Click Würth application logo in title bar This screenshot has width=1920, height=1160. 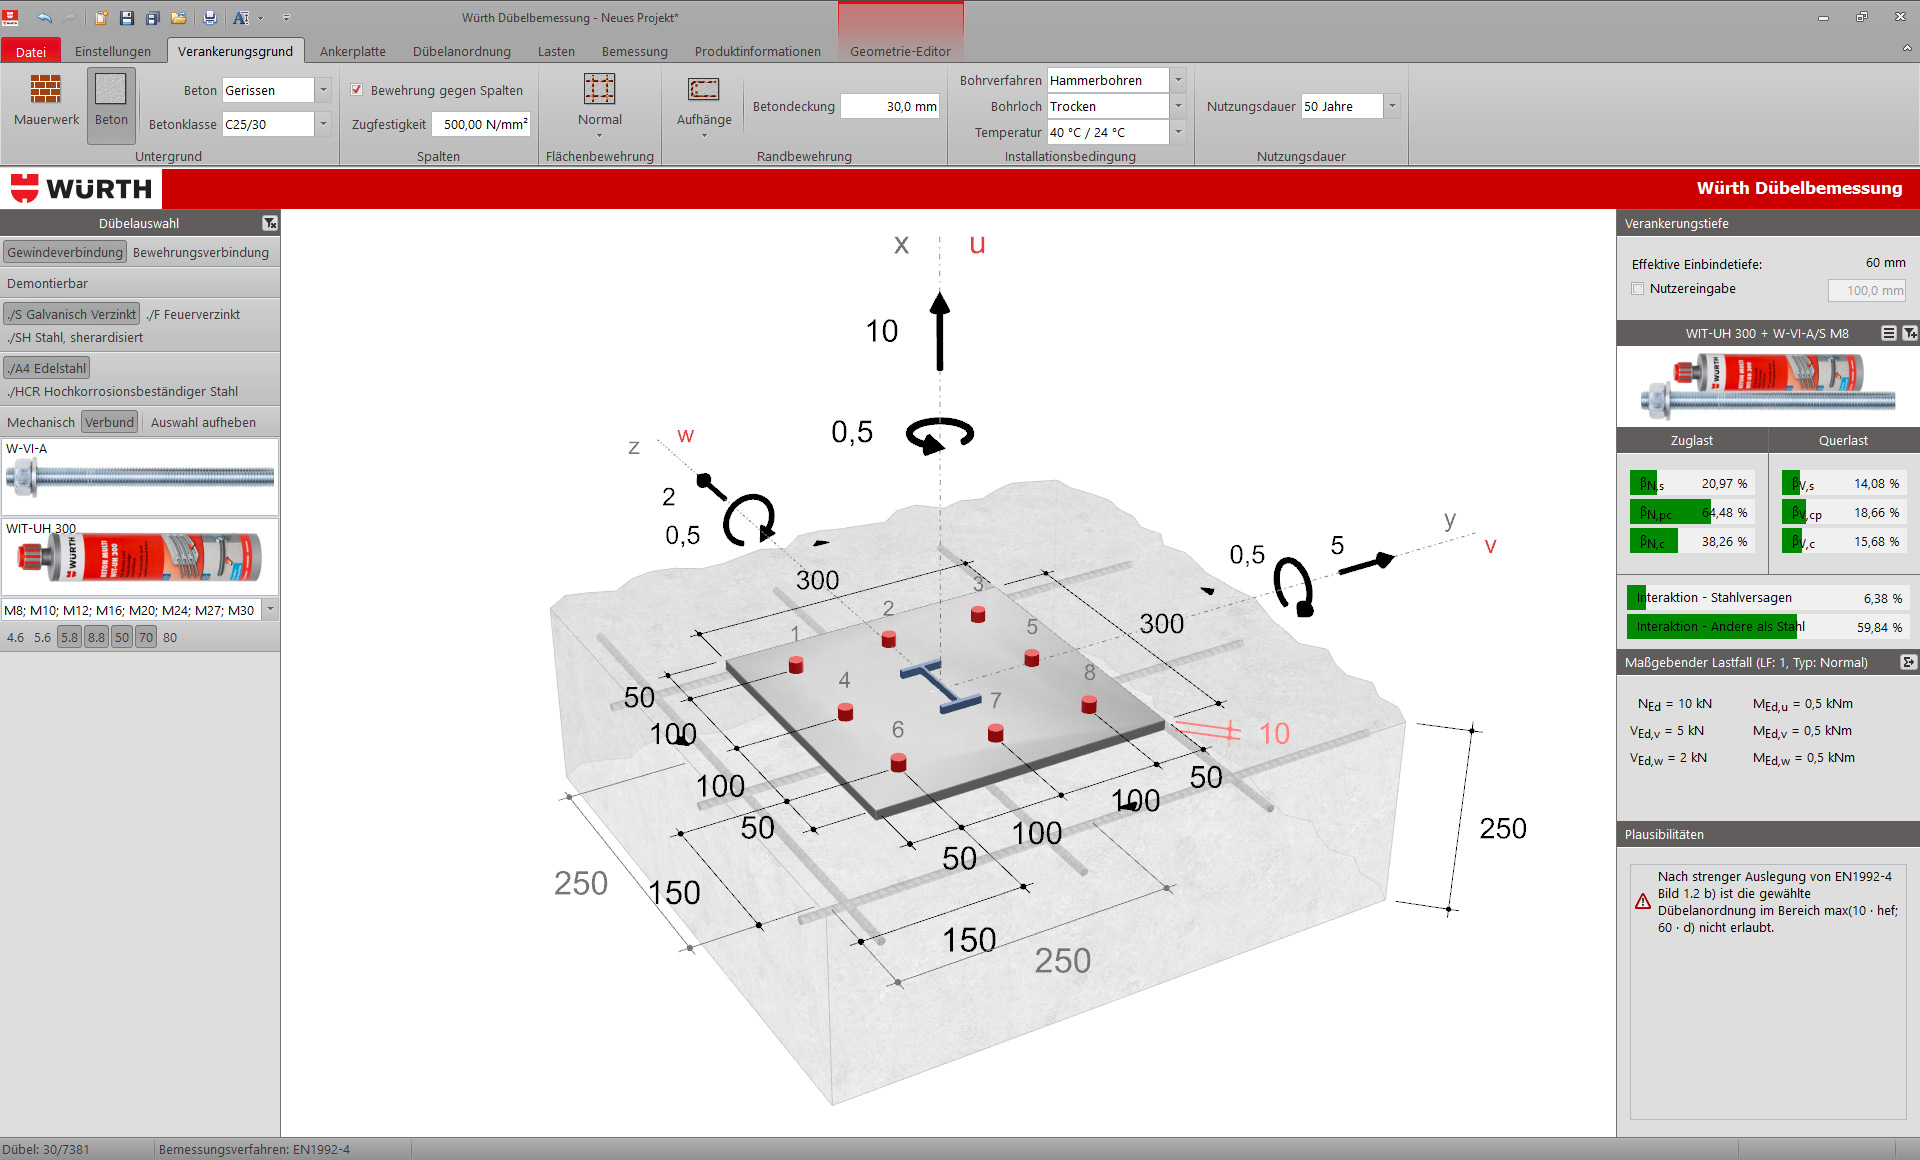(x=11, y=17)
